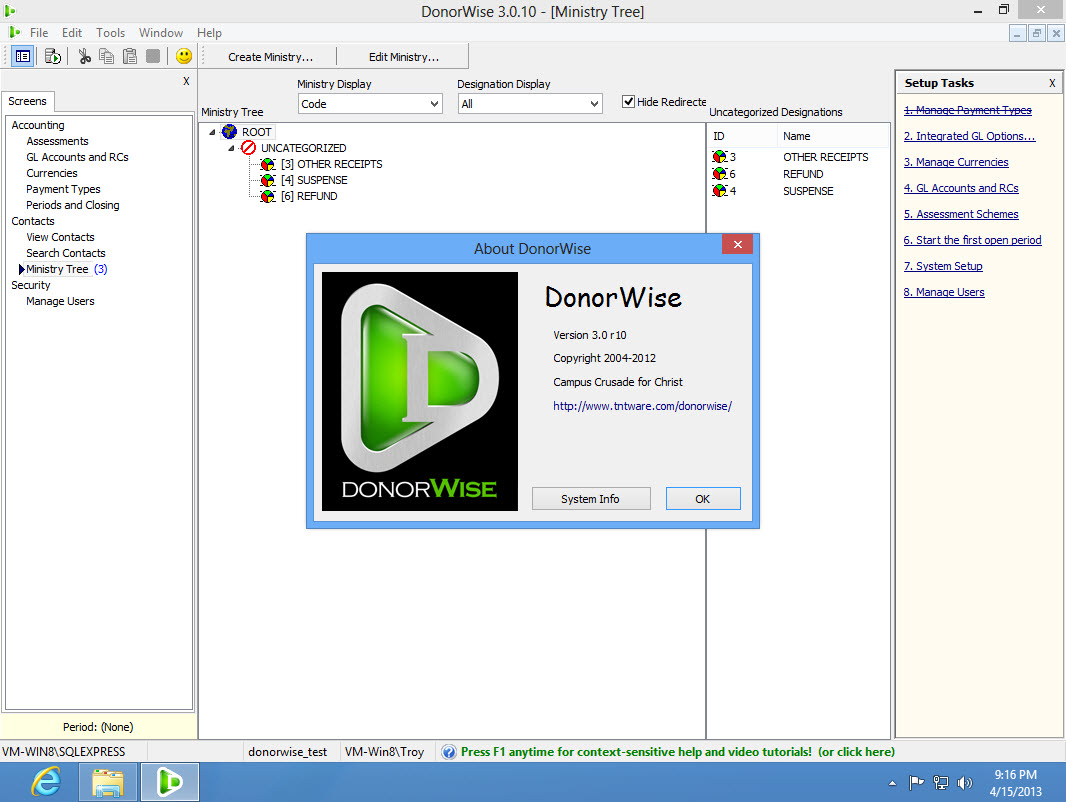Toggle the speaker volume icon in system tray

click(964, 783)
